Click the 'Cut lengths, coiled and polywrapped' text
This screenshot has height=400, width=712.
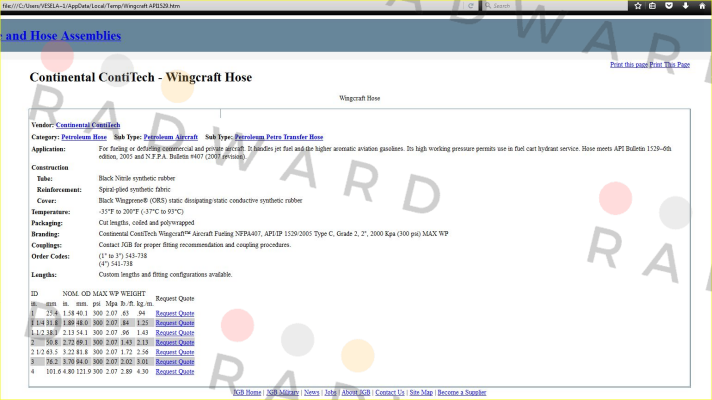(146, 222)
